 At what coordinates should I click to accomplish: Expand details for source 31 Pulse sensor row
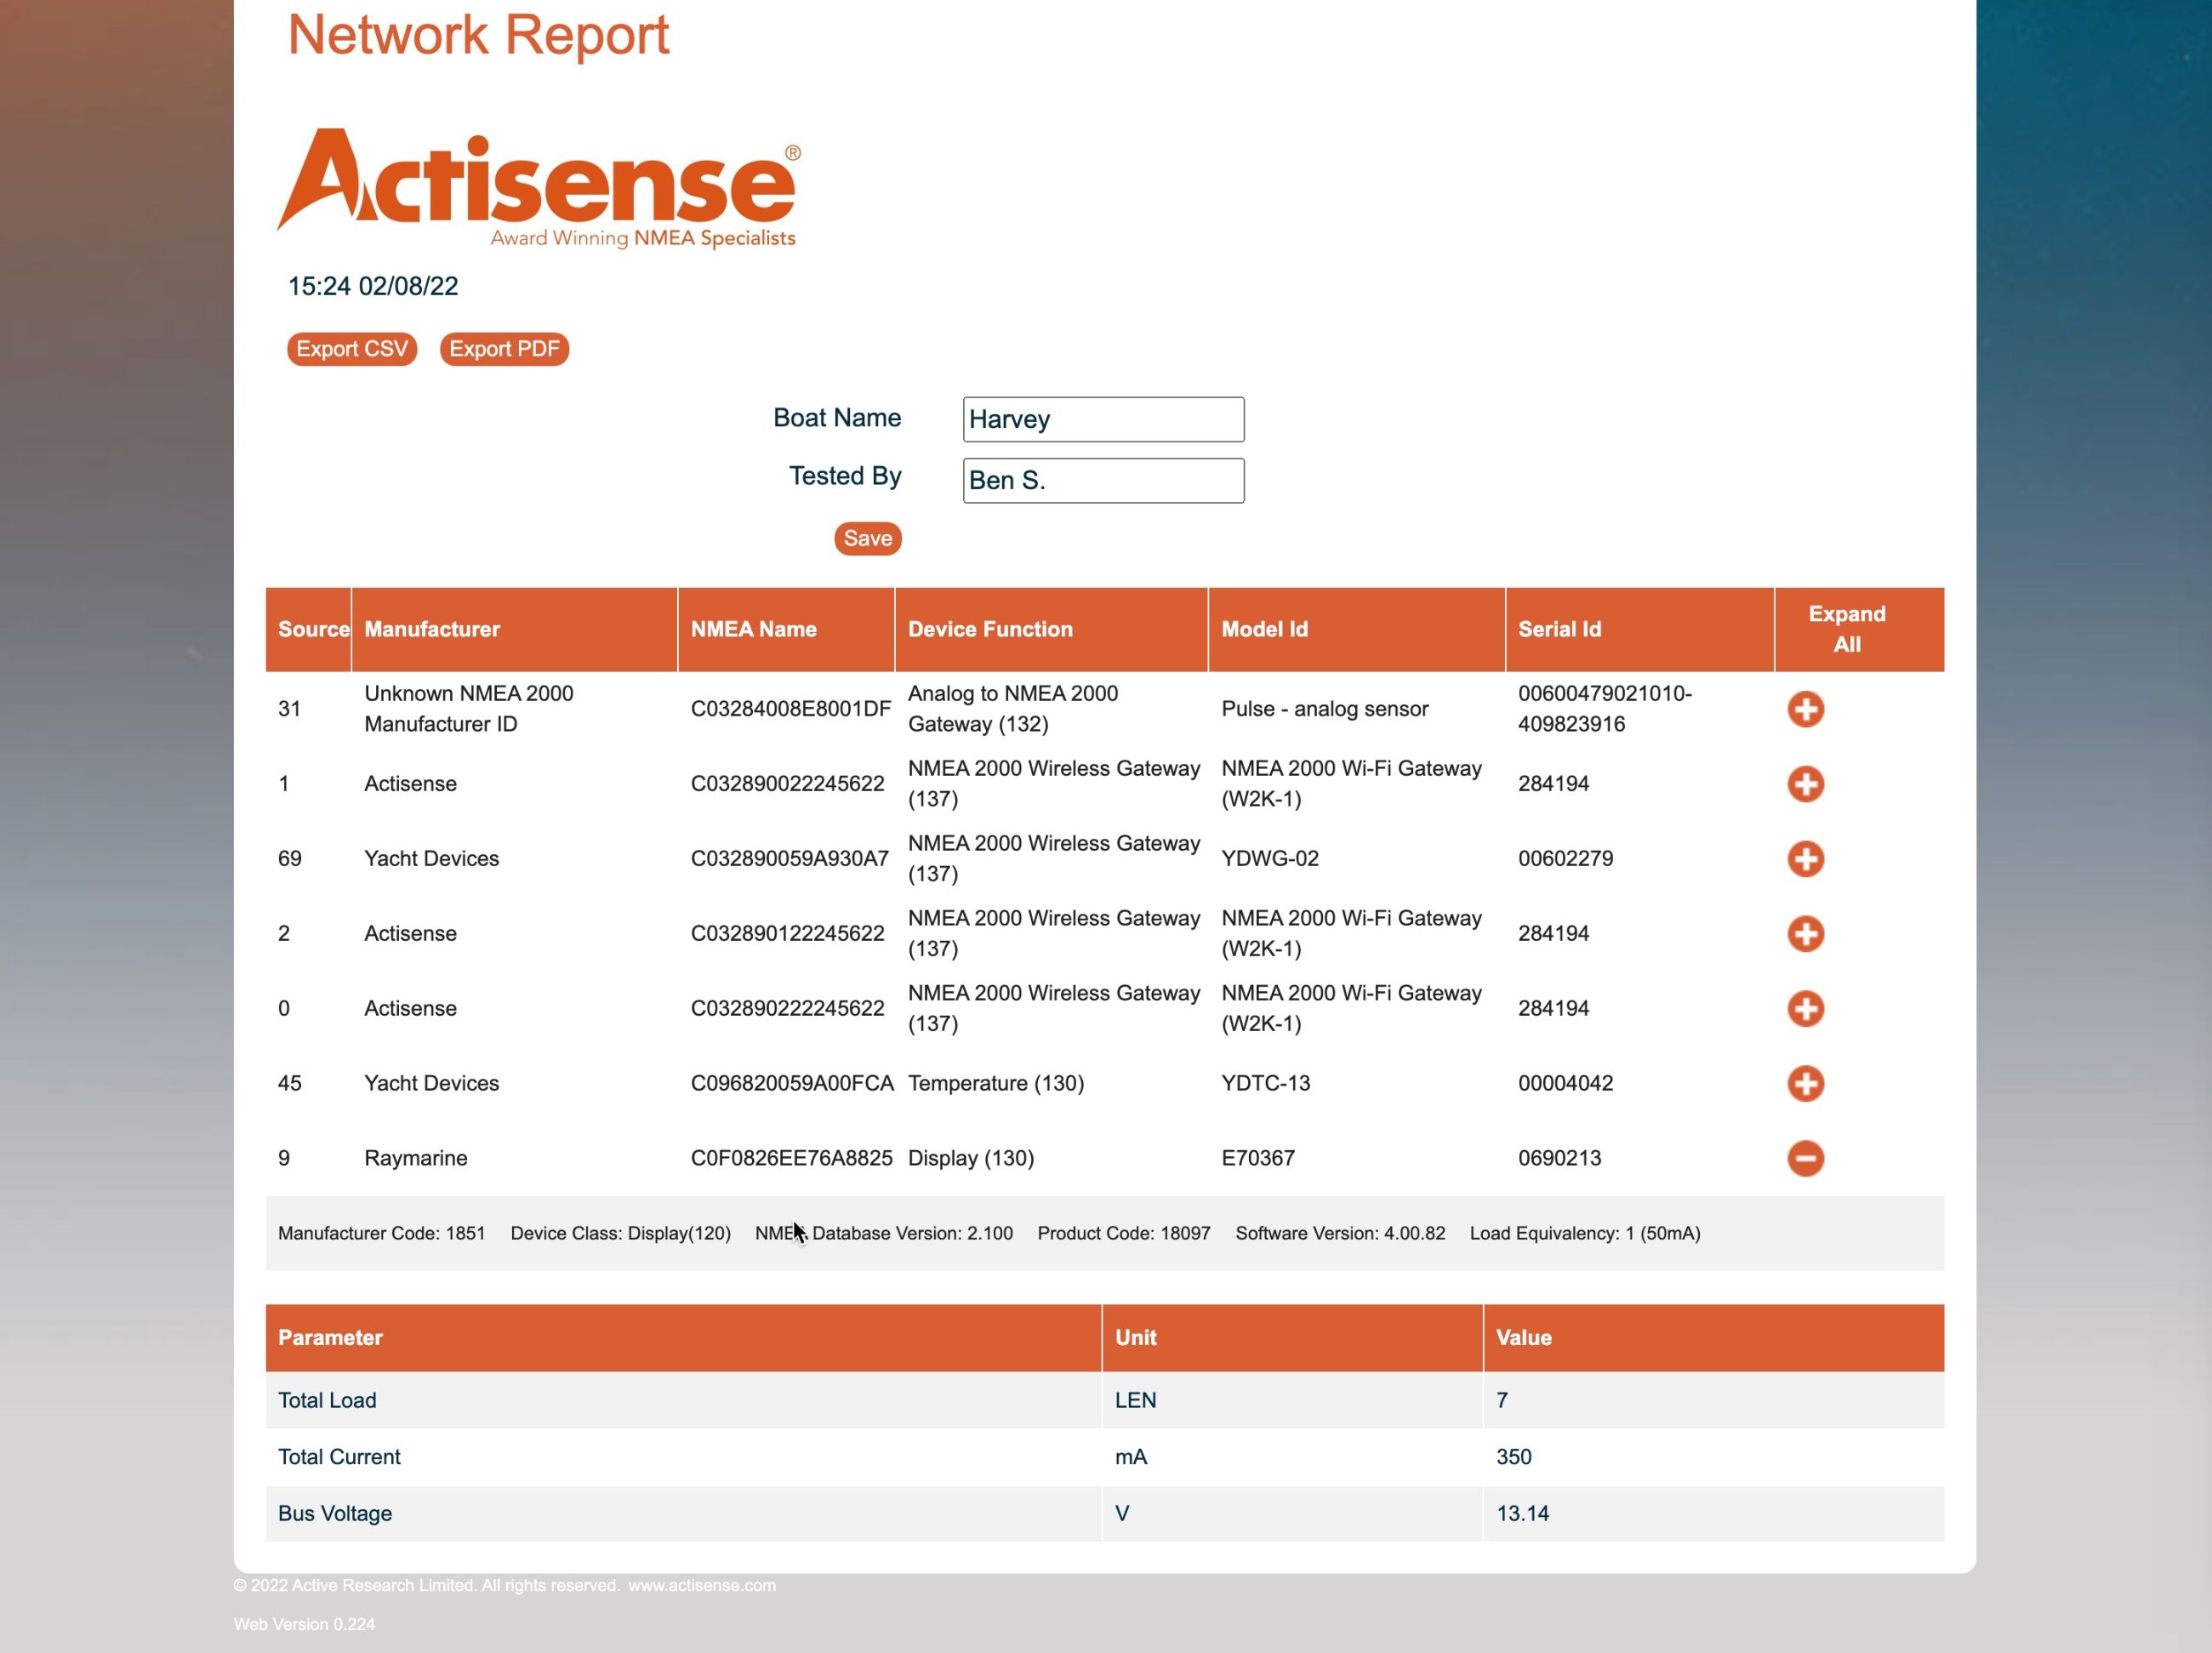coord(1805,709)
